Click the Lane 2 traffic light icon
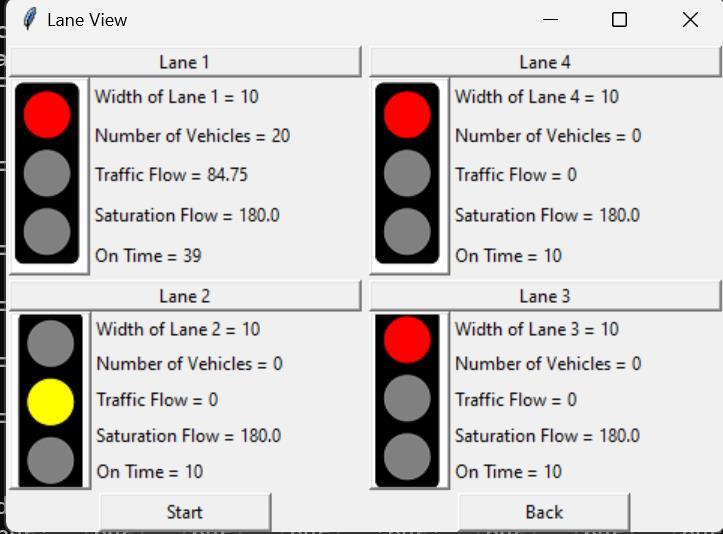Image resolution: width=723 pixels, height=534 pixels. point(50,401)
